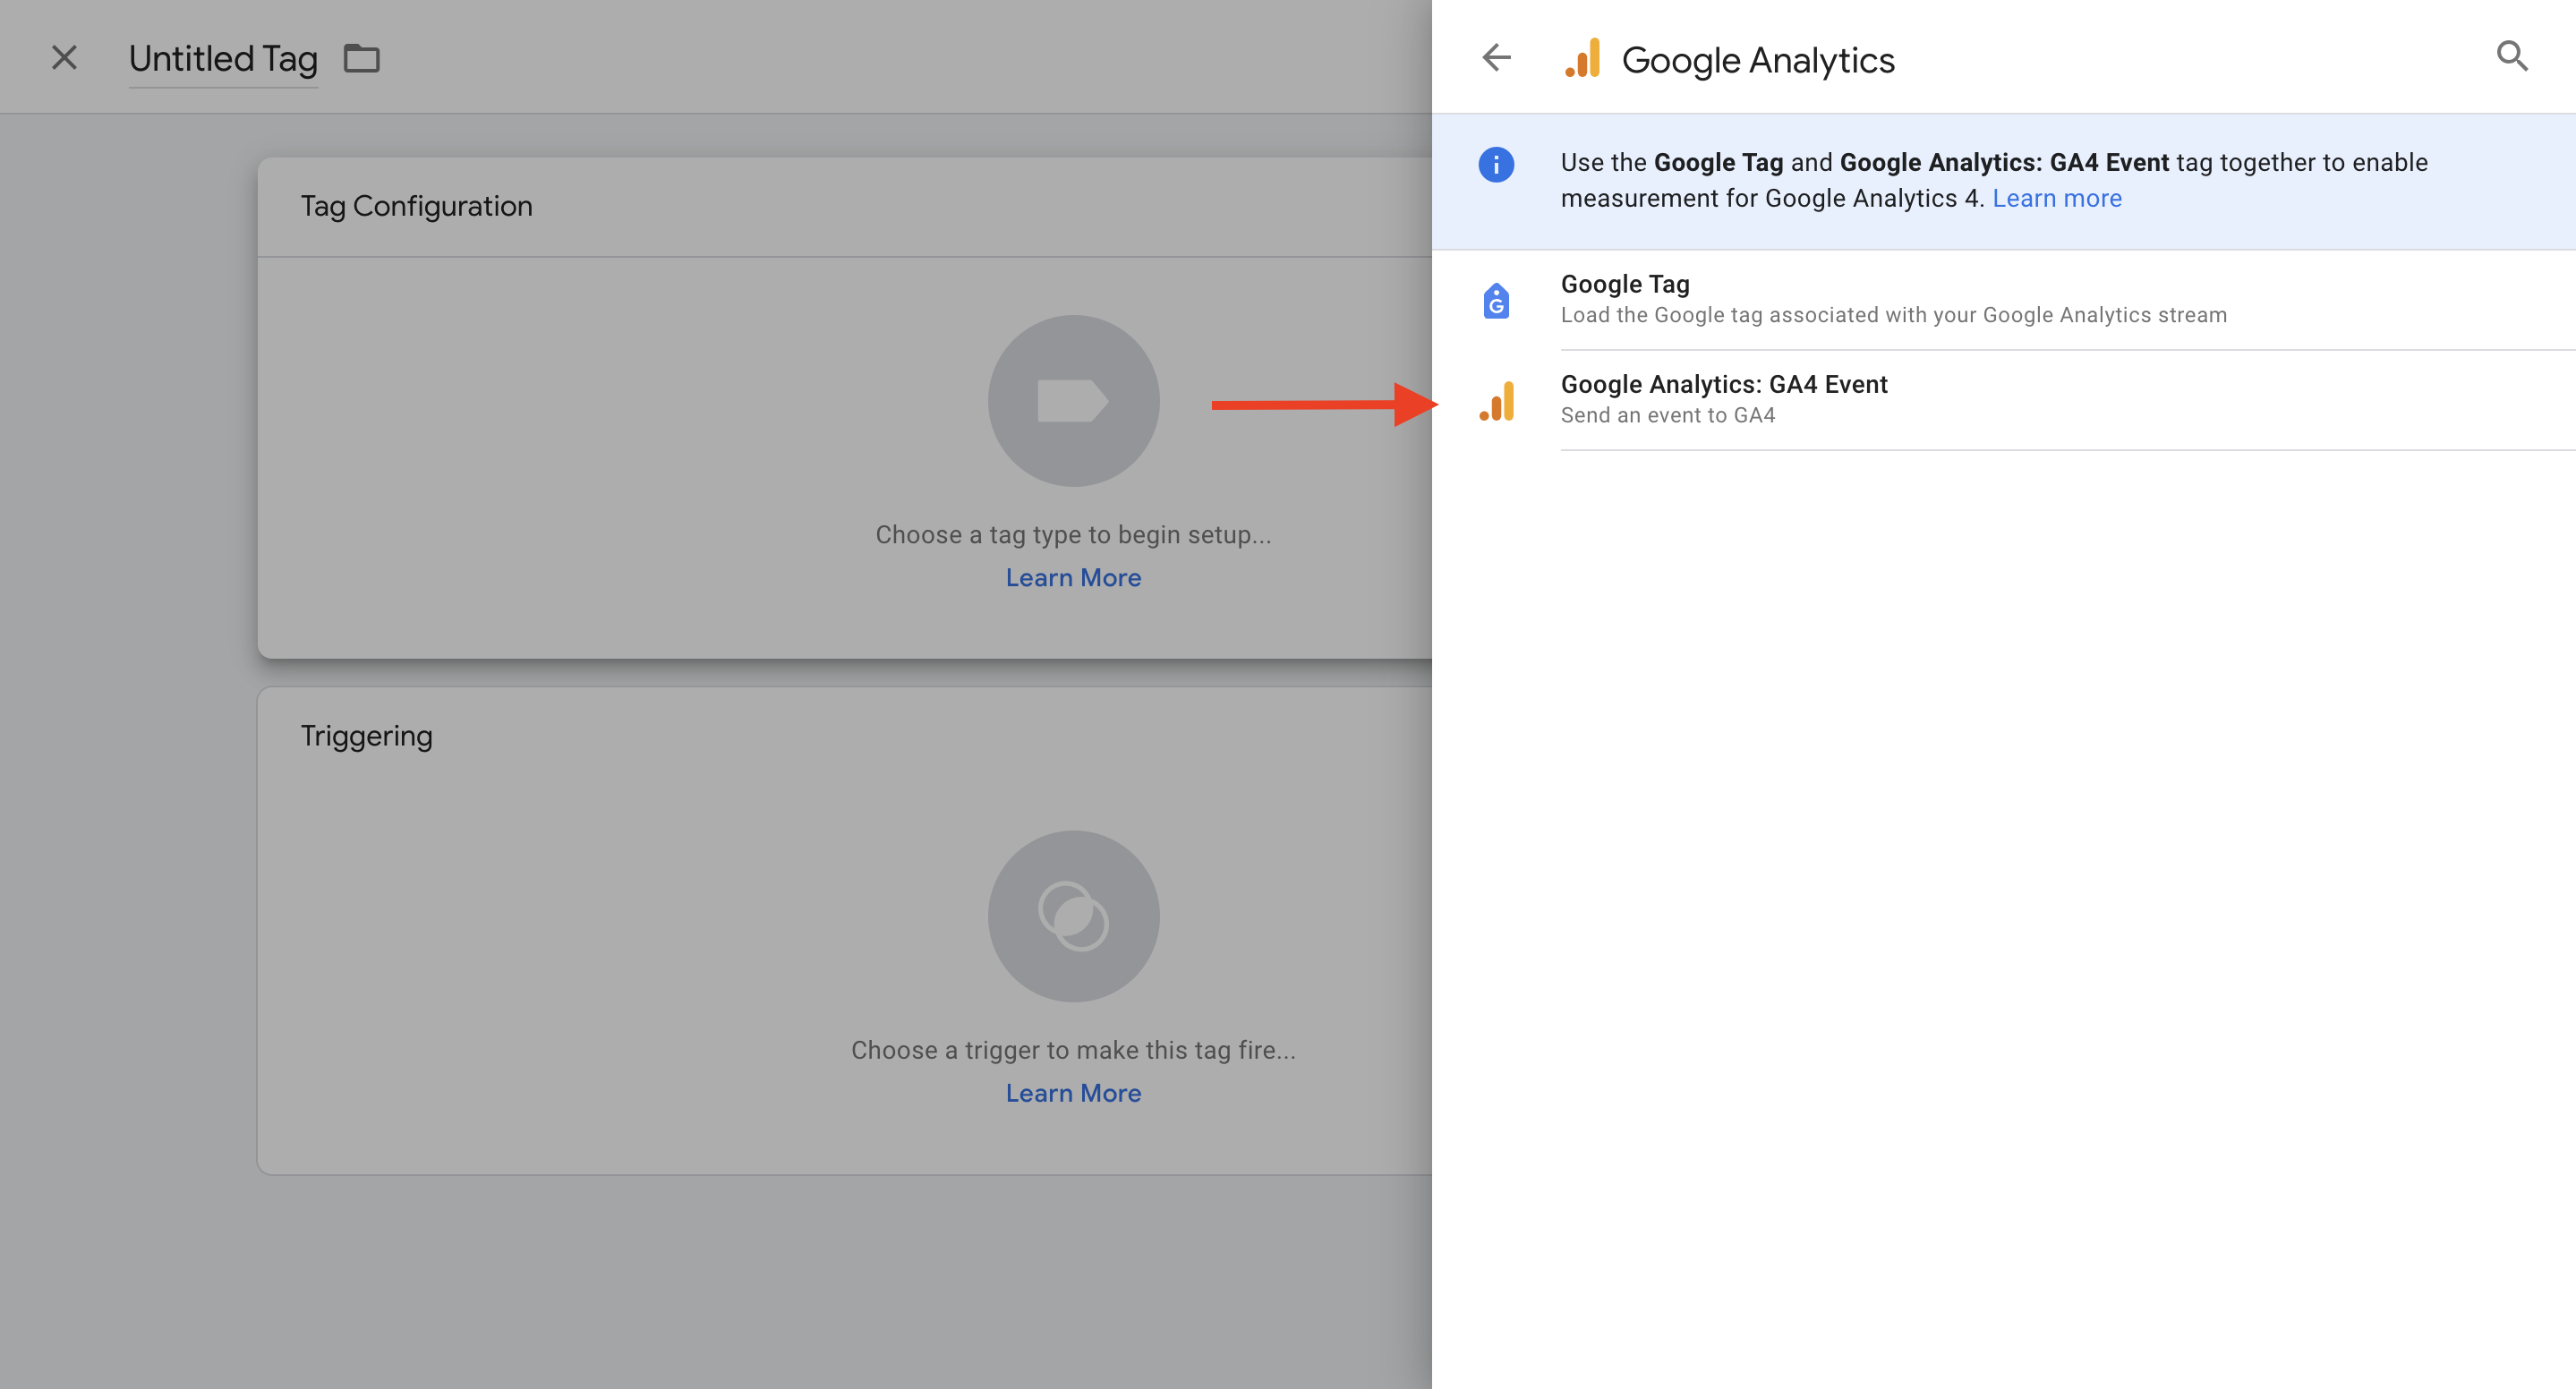
Task: Open Learn more link in info banner
Action: [x=2056, y=198]
